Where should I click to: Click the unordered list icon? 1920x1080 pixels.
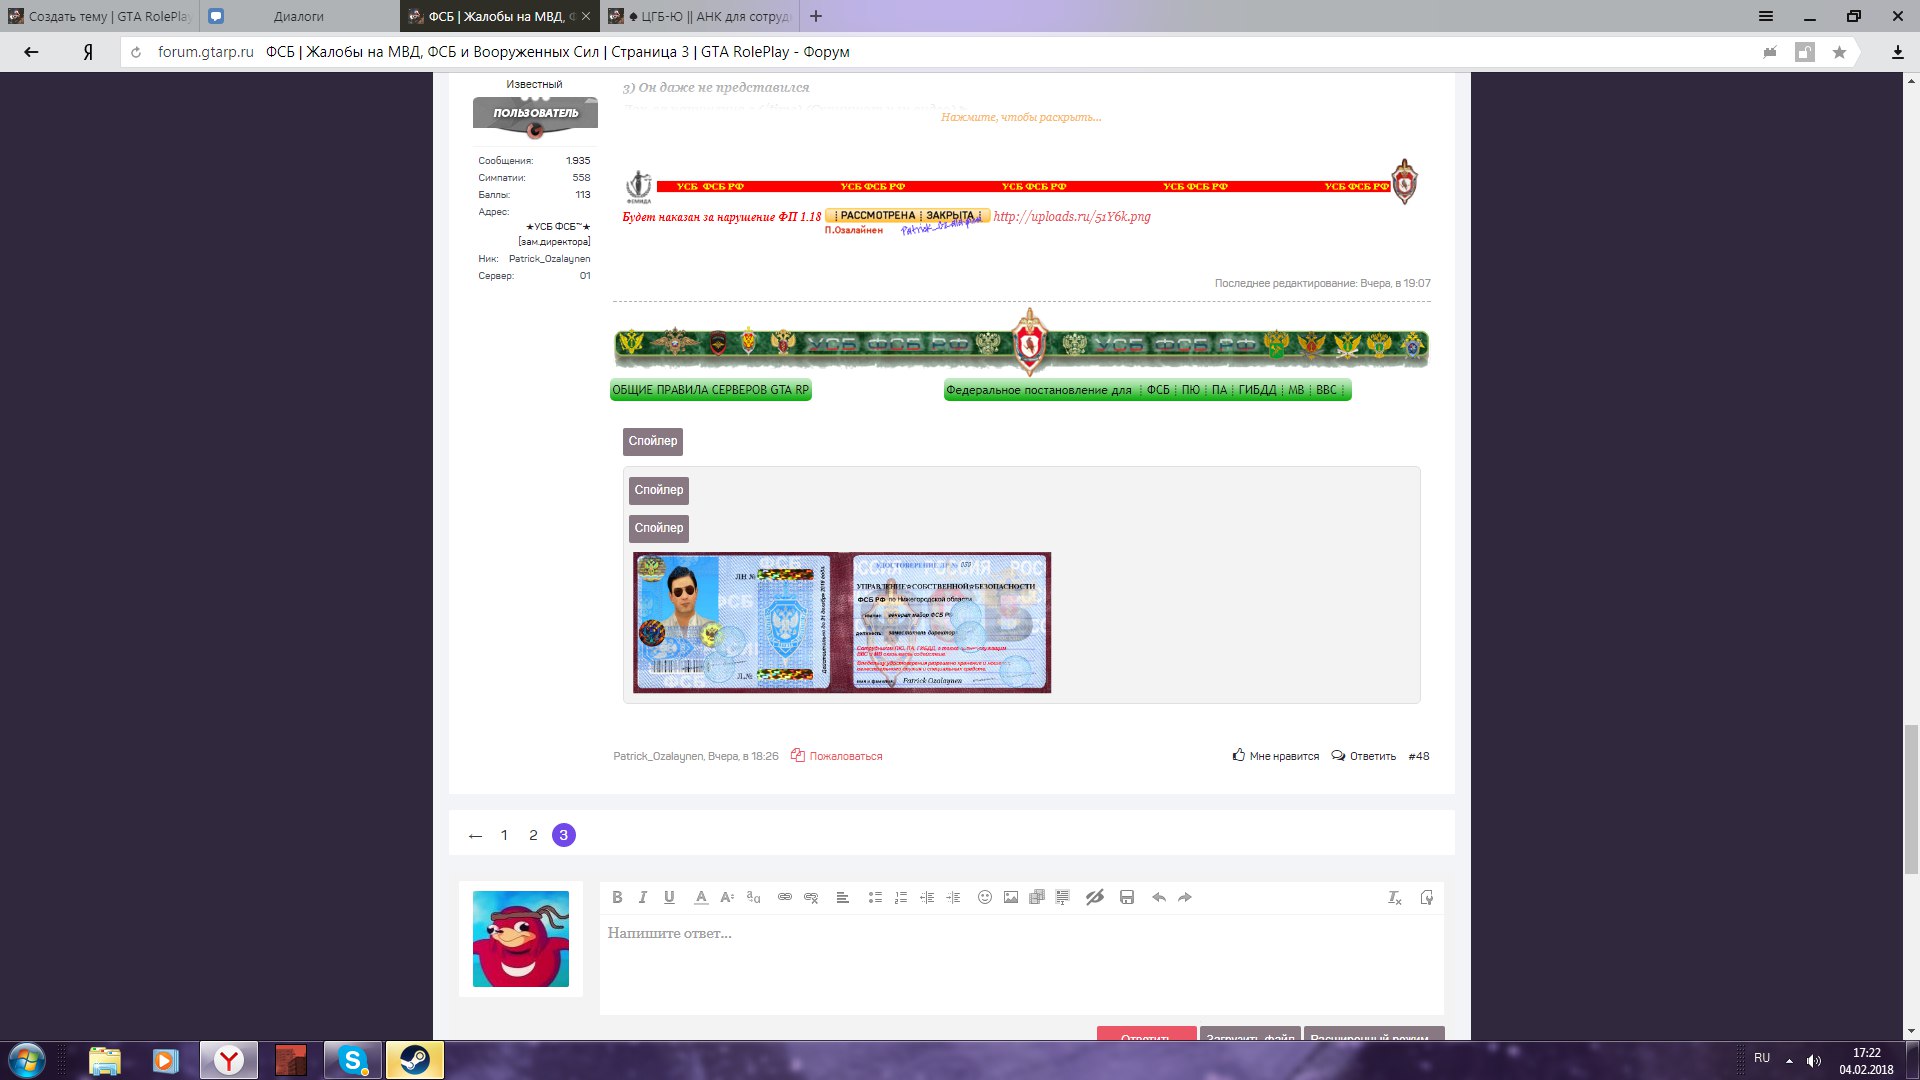875,897
